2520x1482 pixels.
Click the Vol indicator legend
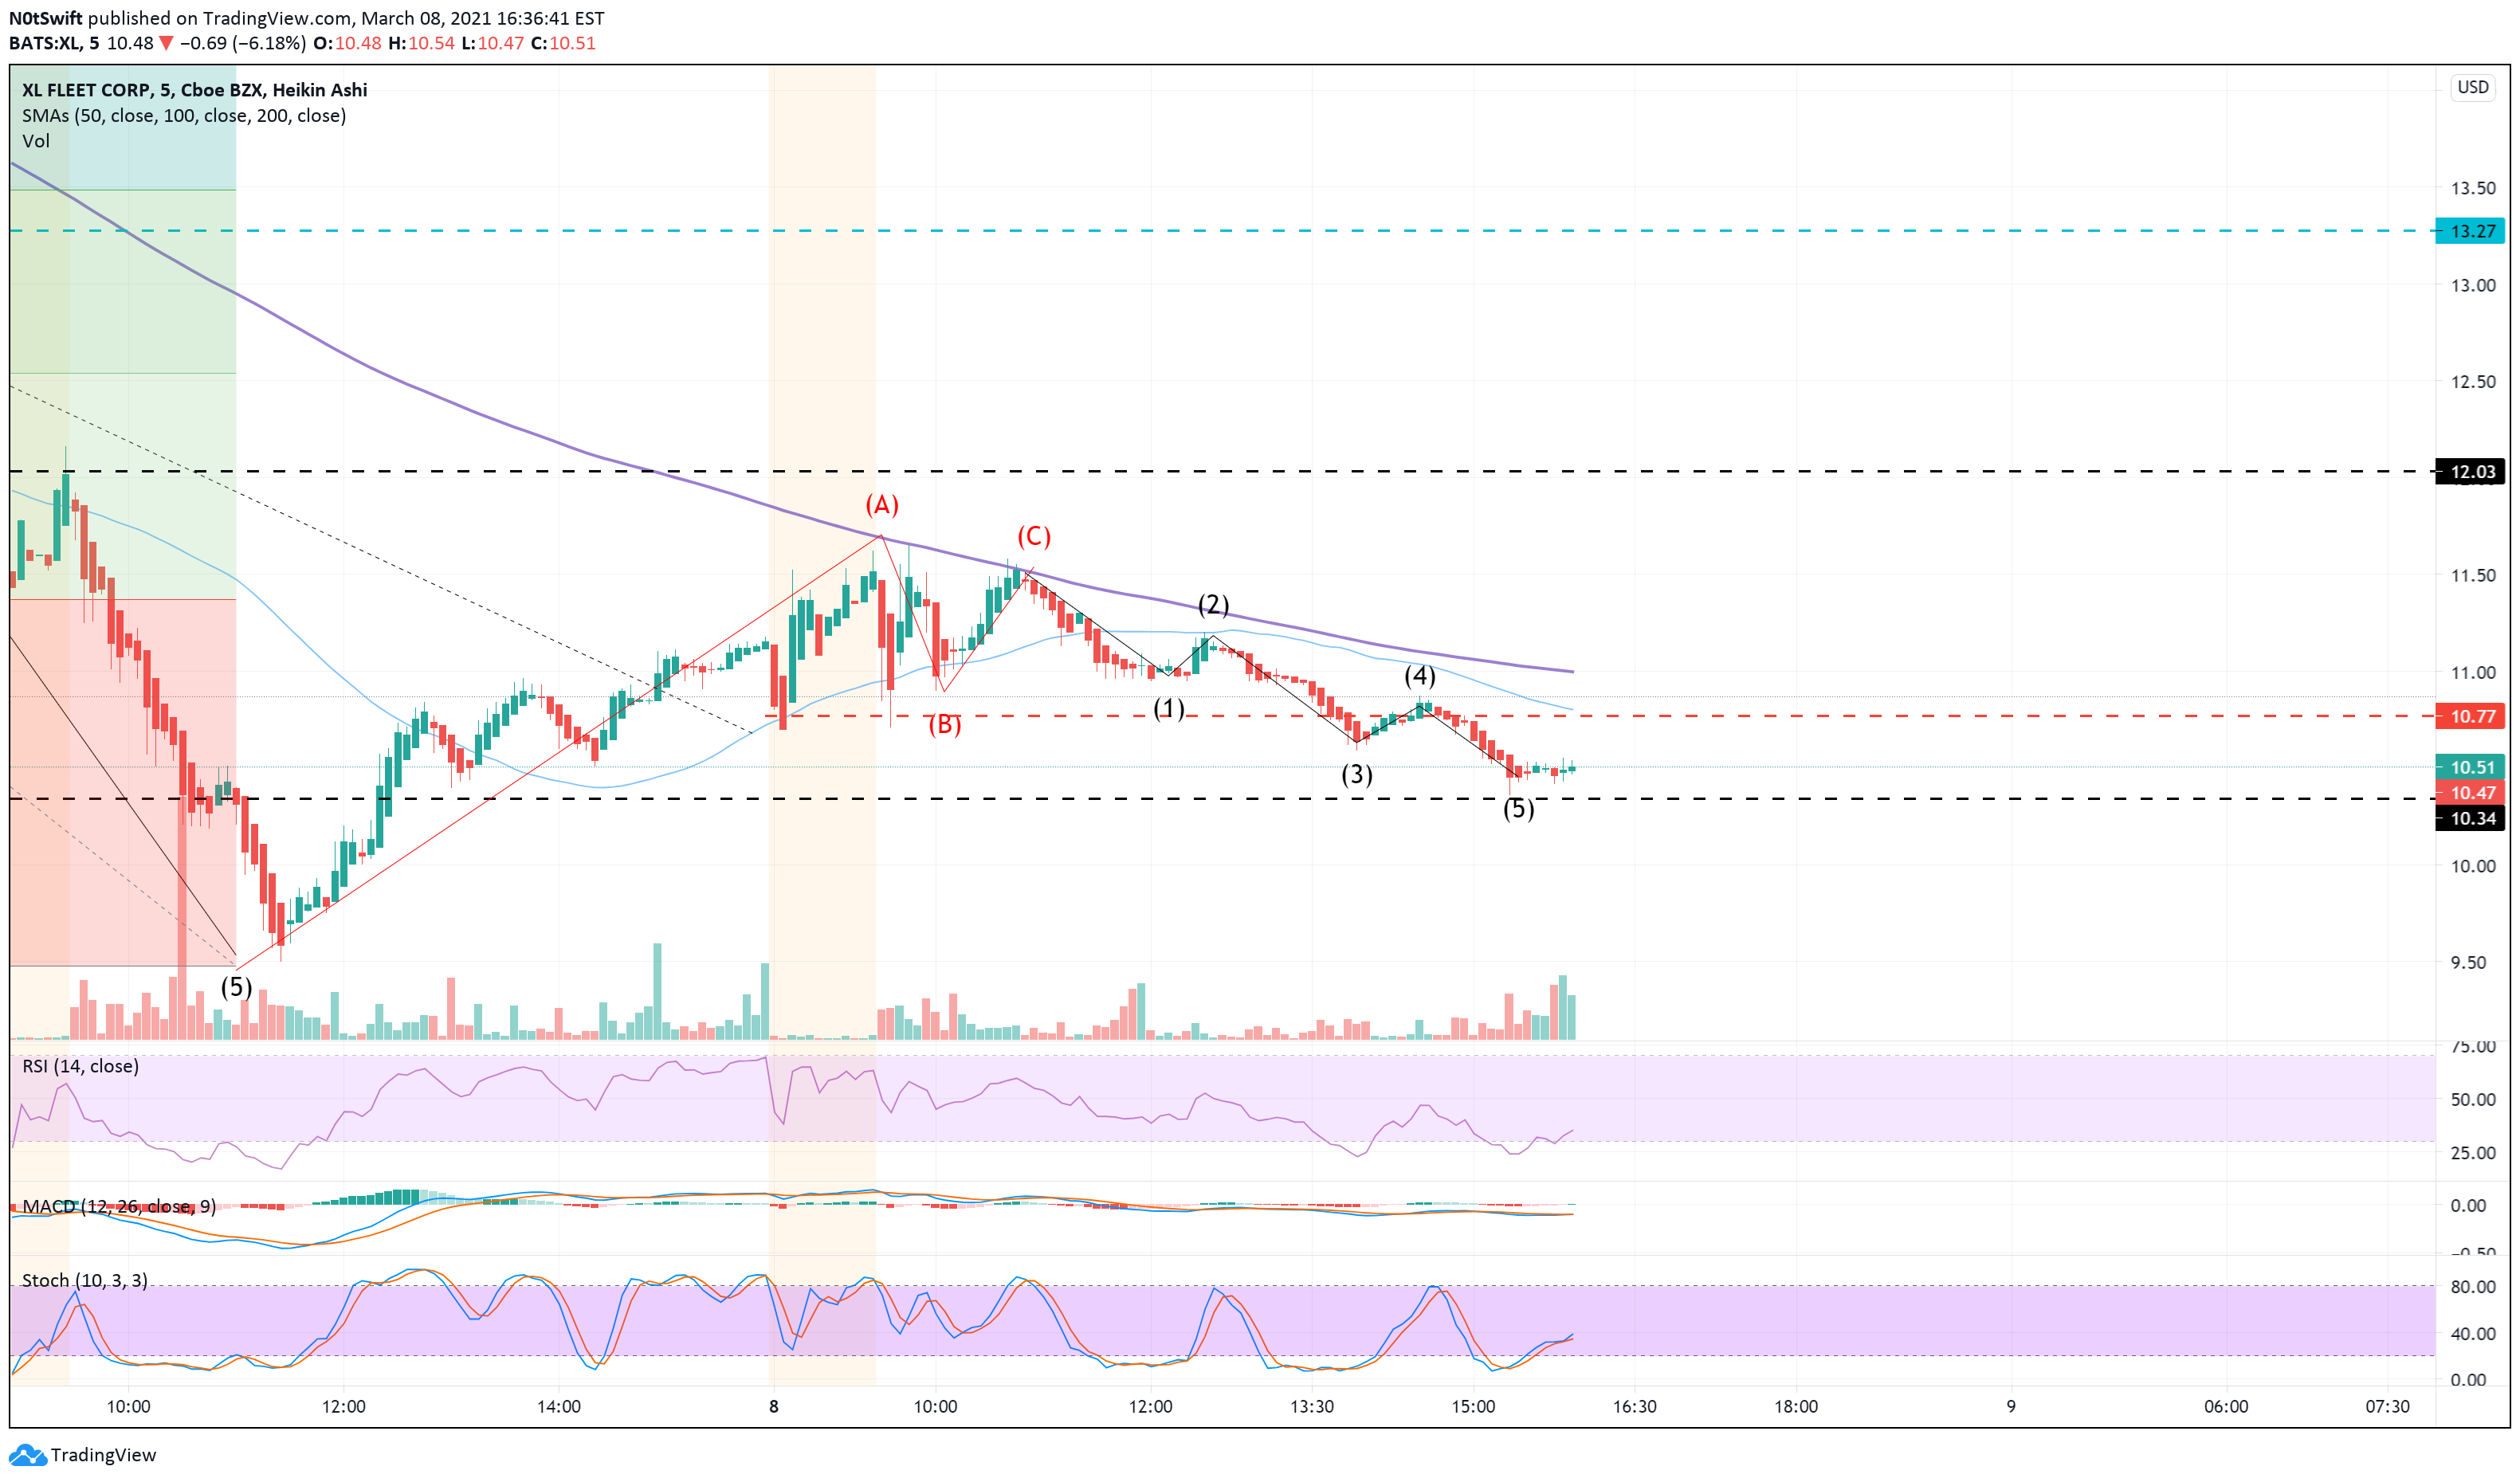coord(36,141)
